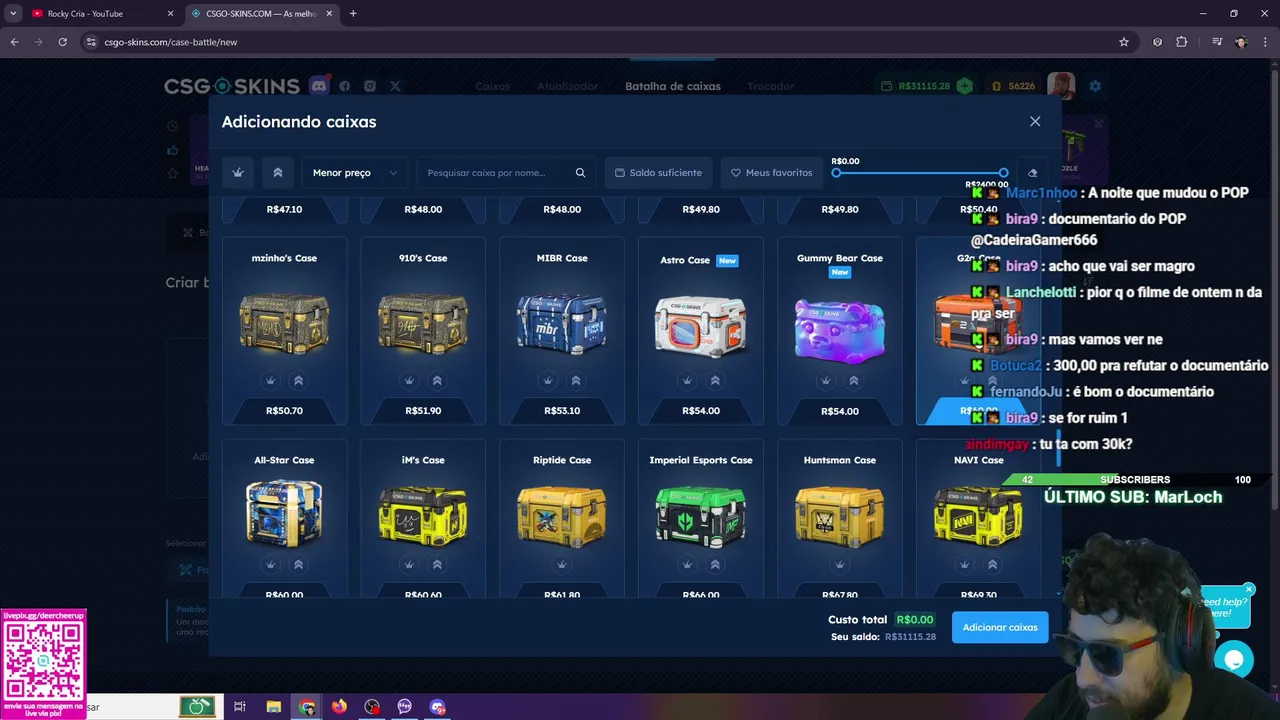Screen dimensions: 1280x720
Task: Click the crown icon on 910's Case
Action: 409,380
